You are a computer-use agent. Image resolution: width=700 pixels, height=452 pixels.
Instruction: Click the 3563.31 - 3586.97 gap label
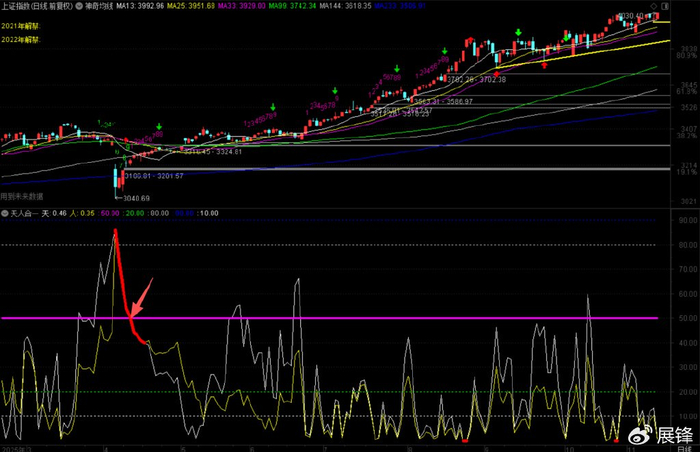443,101
